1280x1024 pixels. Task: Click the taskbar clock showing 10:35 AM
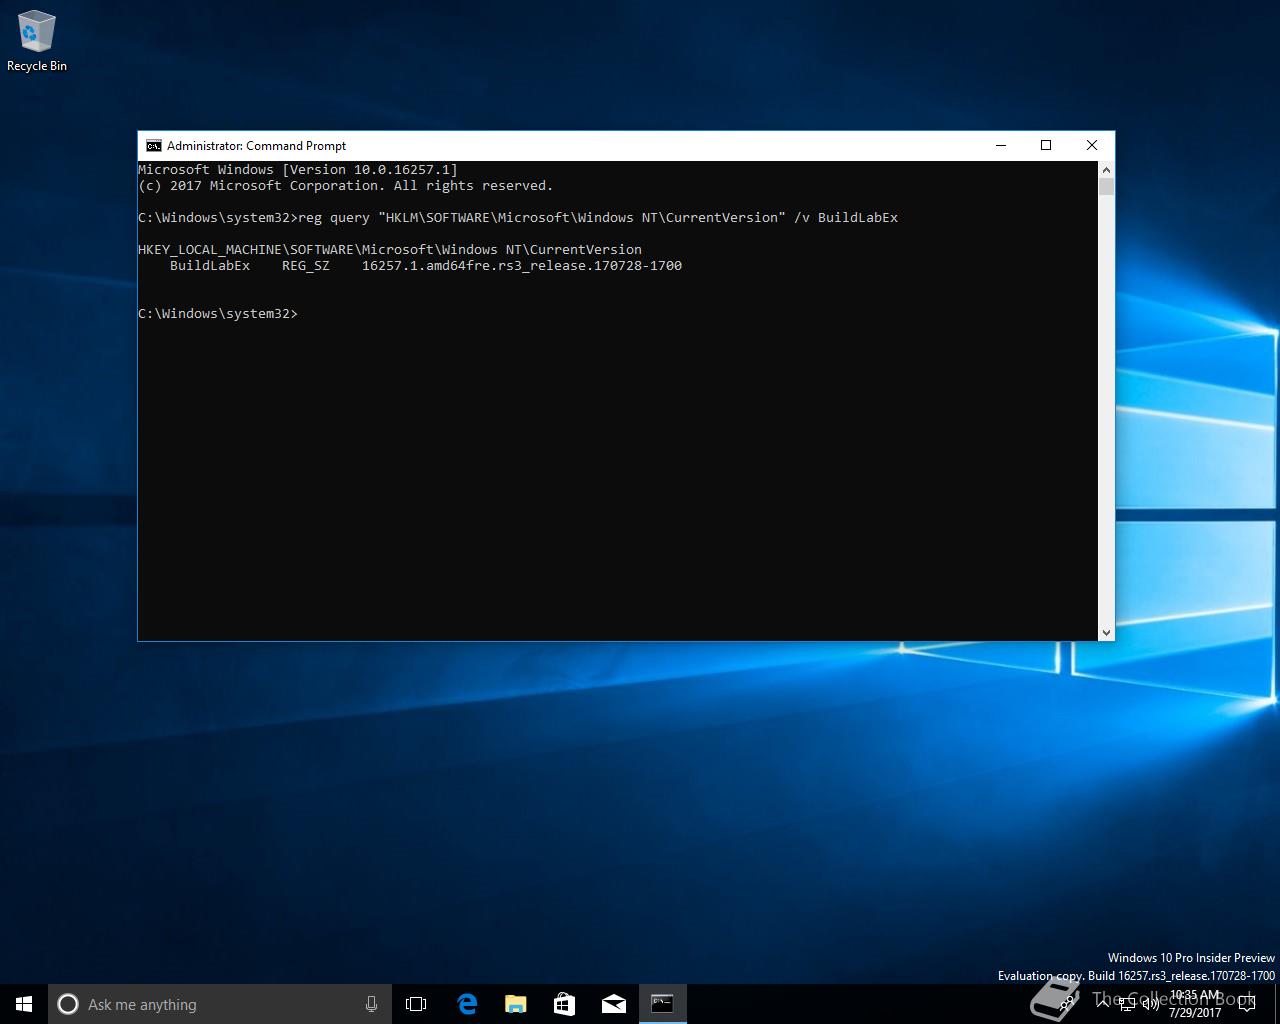(x=1195, y=1004)
